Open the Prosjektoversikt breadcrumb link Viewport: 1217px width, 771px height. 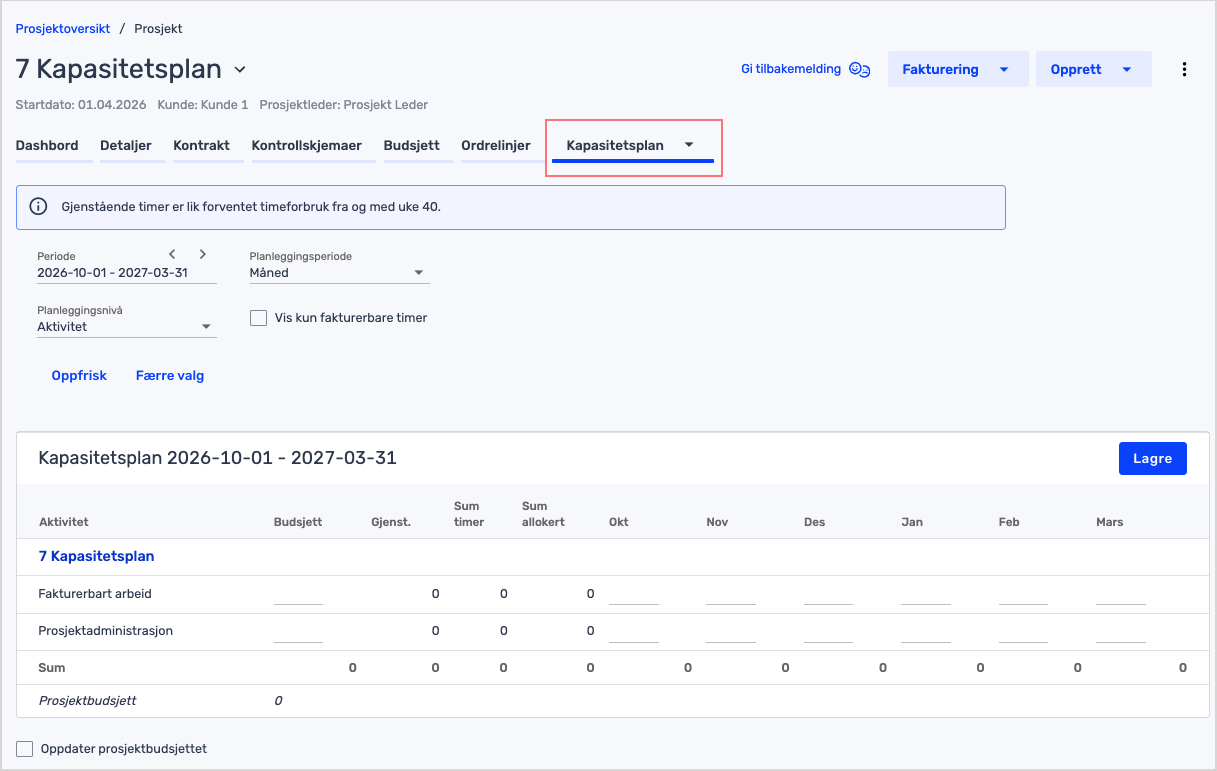(x=63, y=29)
